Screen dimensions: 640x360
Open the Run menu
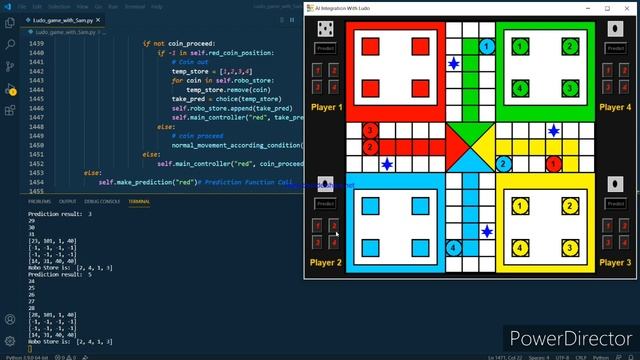click(x=113, y=7)
